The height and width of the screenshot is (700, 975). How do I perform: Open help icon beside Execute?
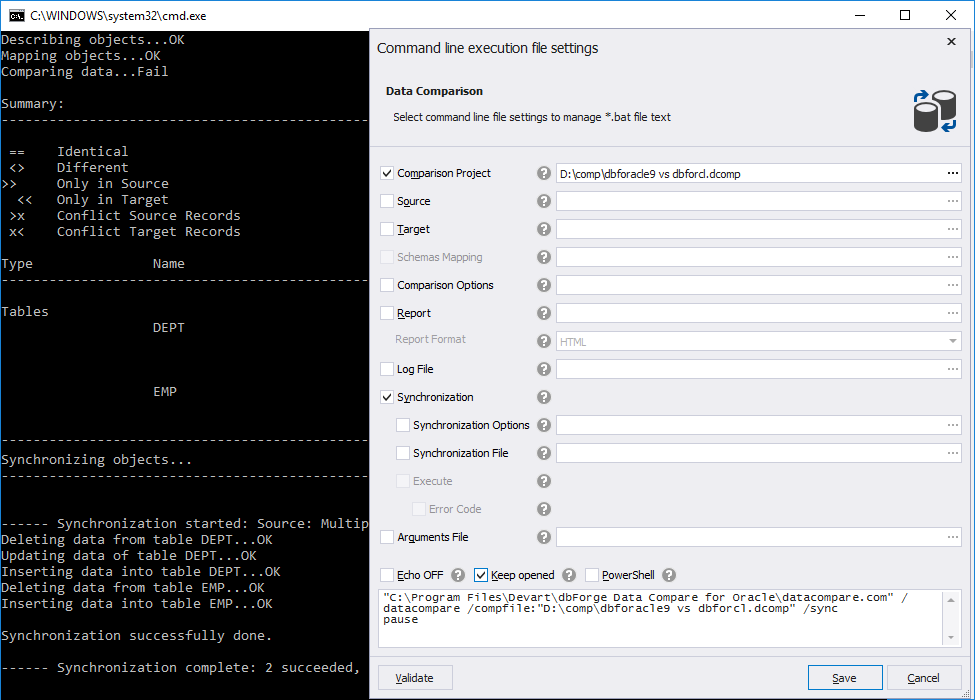coord(543,481)
